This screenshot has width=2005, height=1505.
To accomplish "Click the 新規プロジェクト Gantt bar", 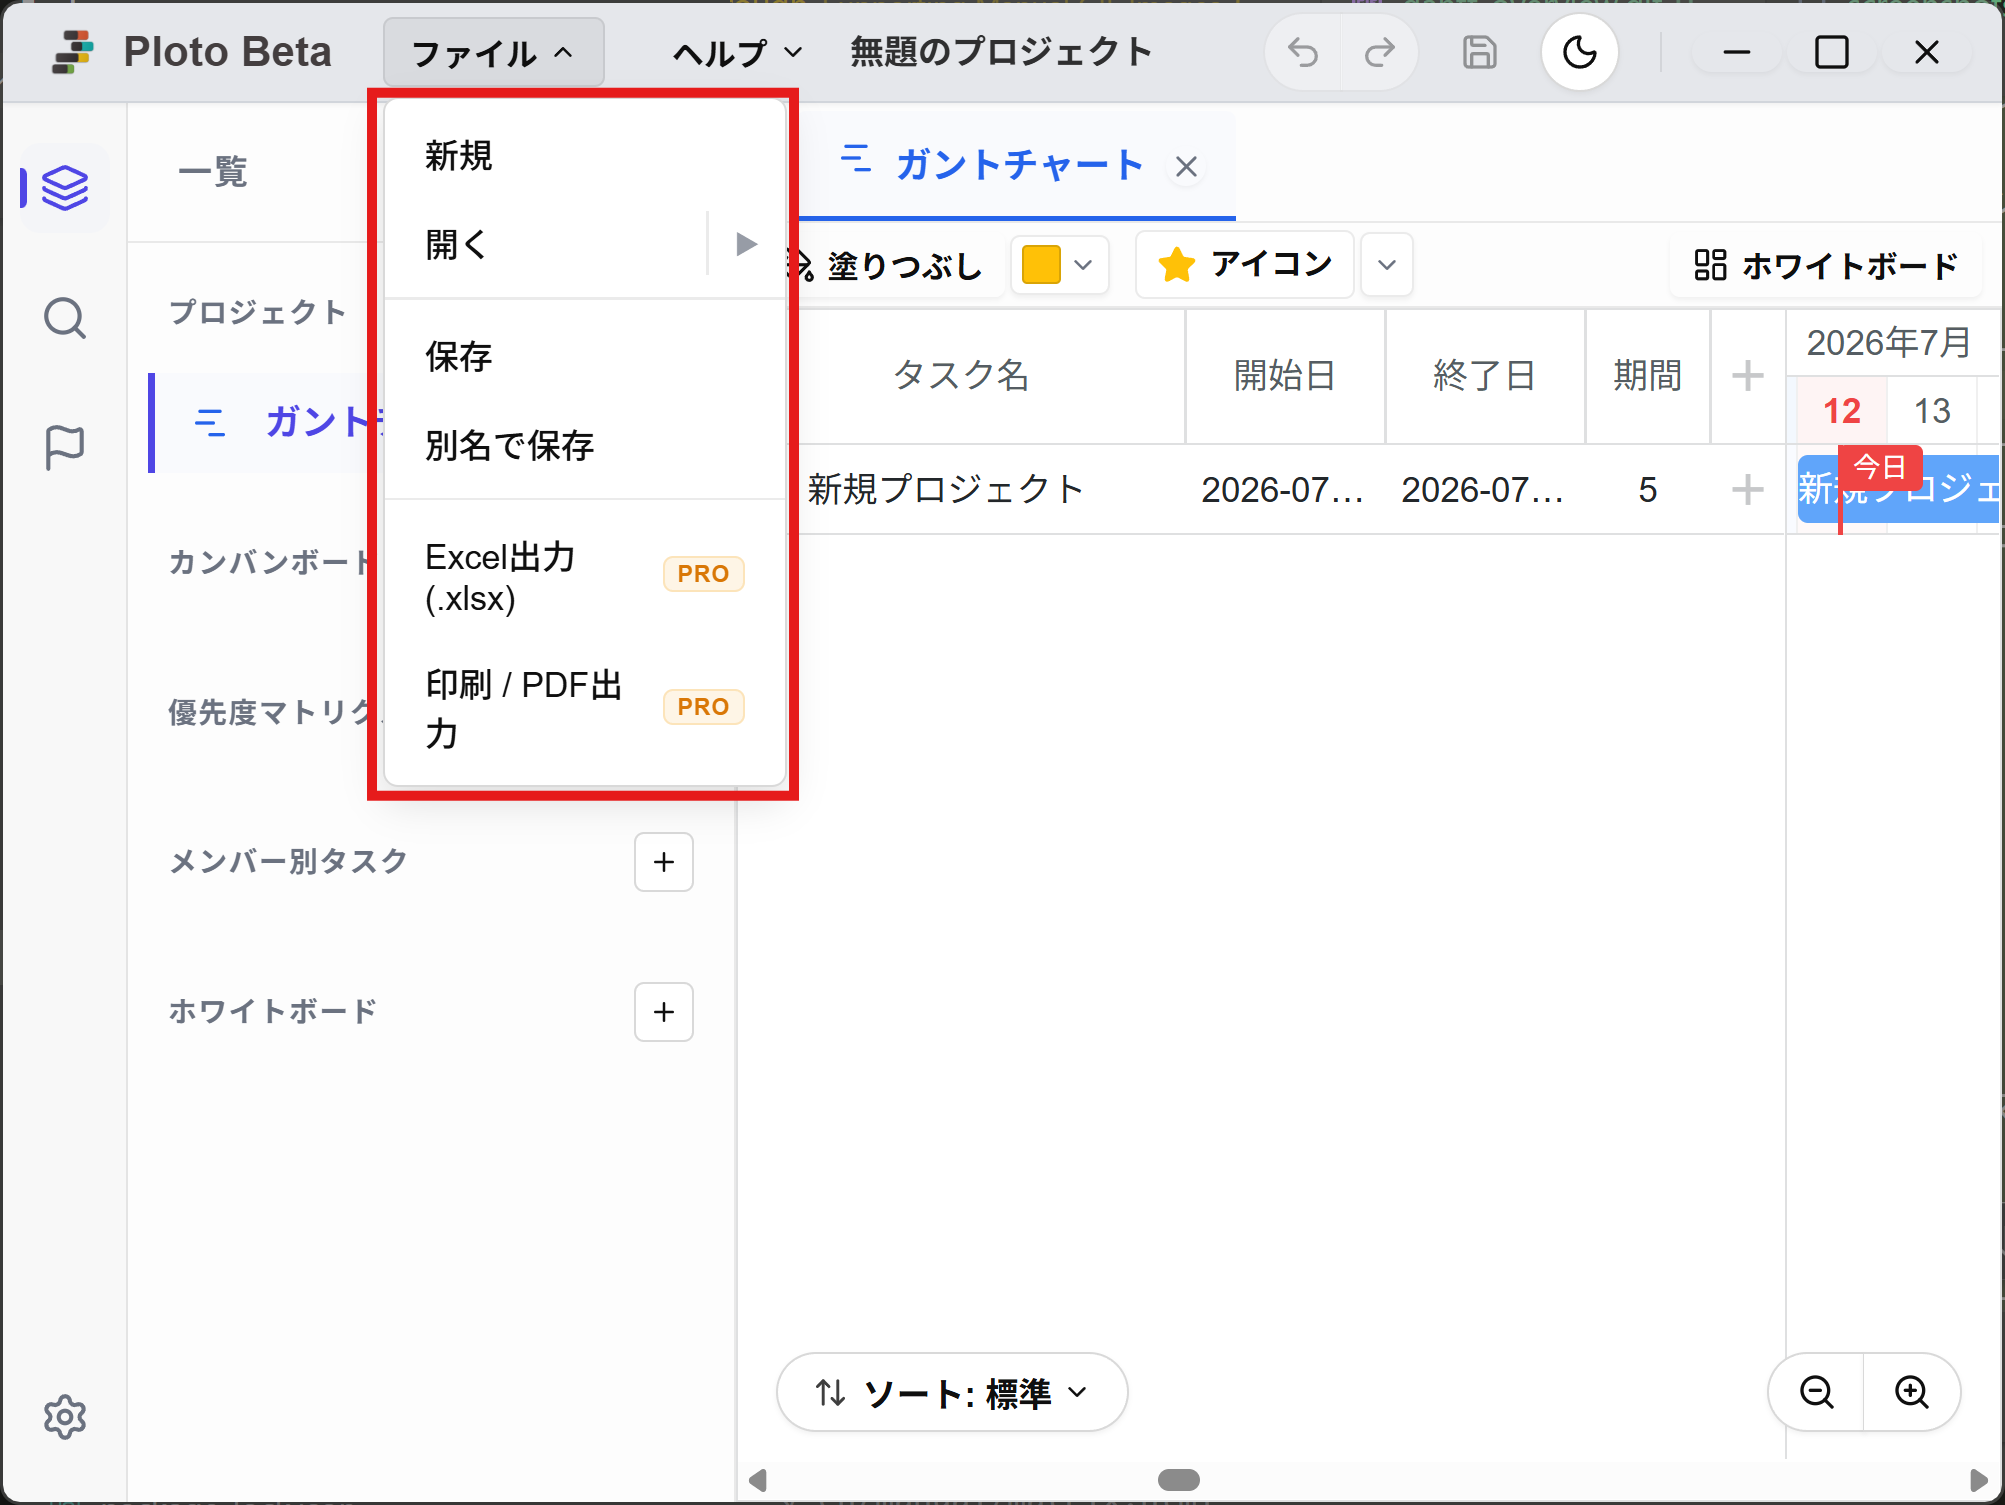I will (1898, 489).
